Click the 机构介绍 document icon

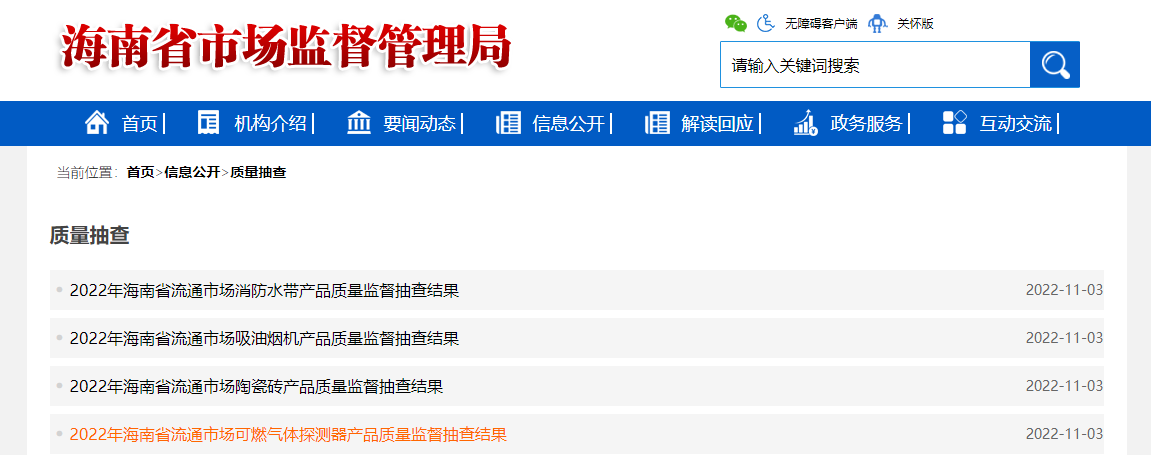pyautogui.click(x=209, y=123)
